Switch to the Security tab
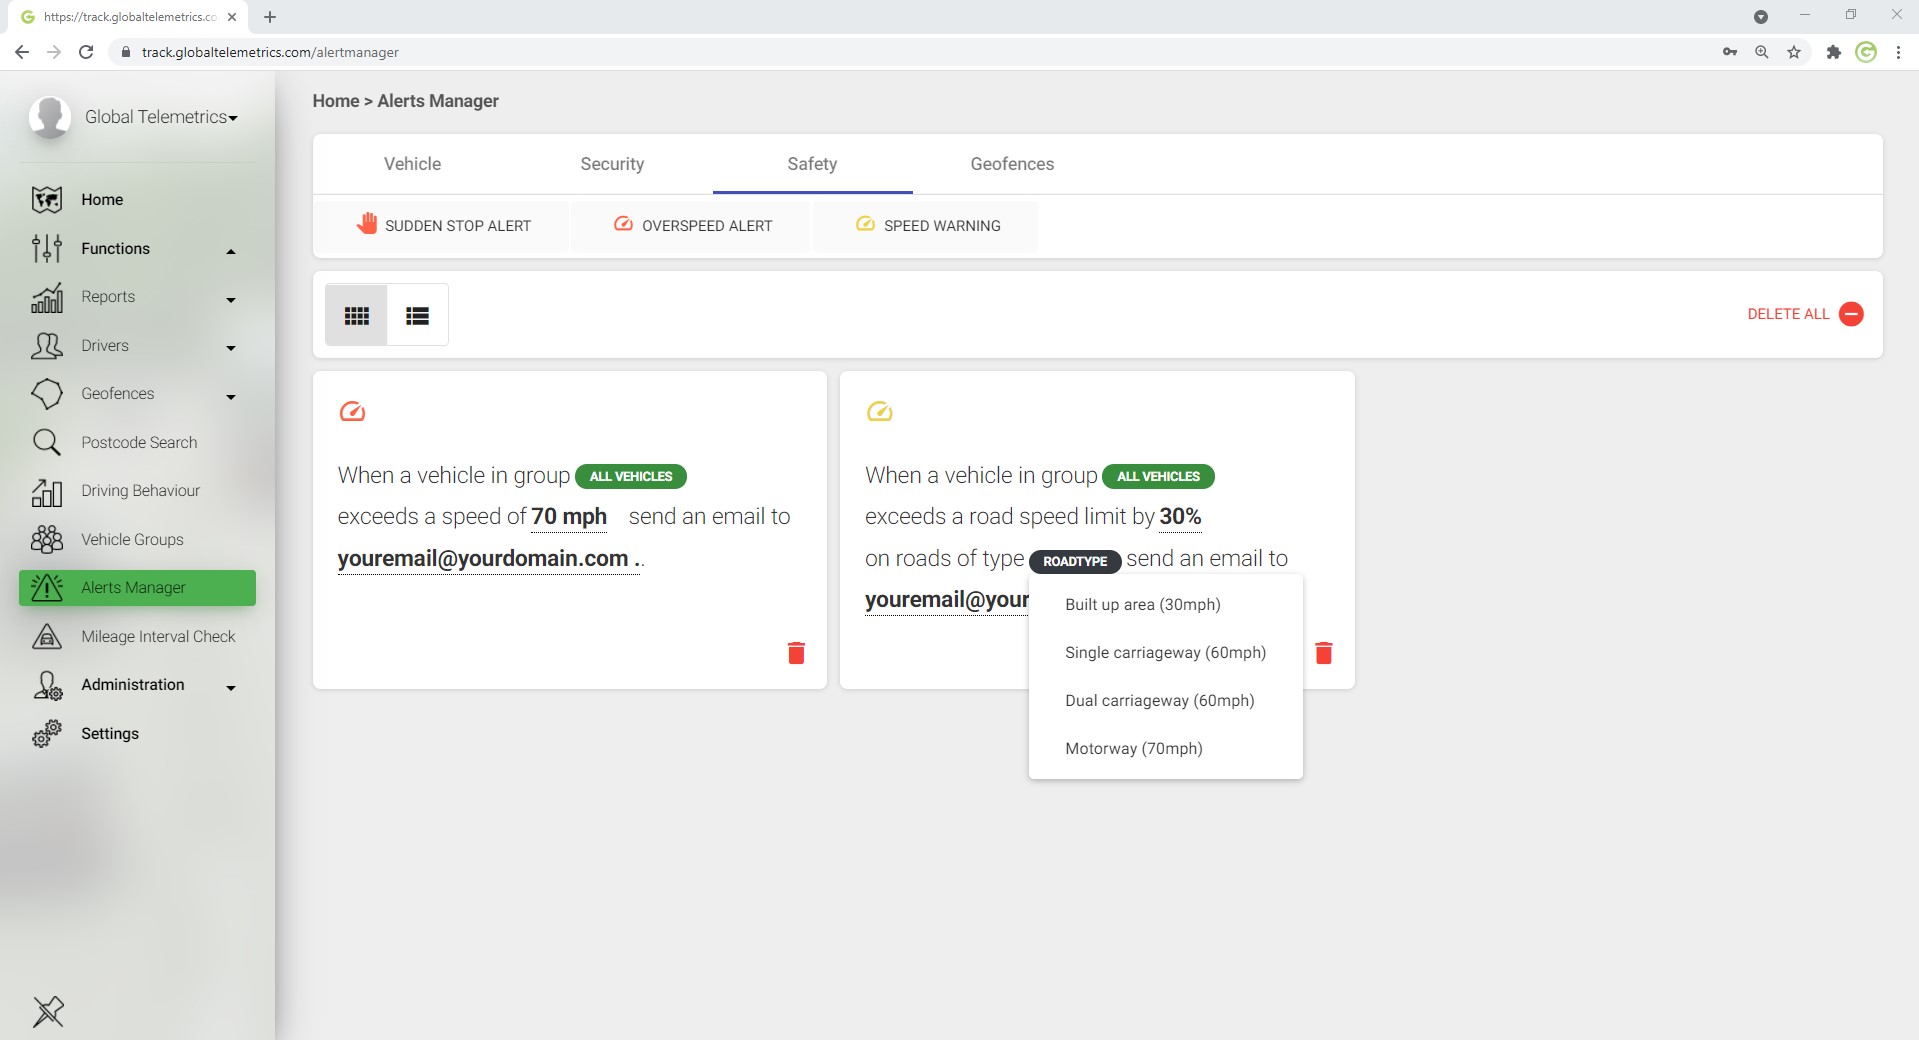 (x=612, y=164)
